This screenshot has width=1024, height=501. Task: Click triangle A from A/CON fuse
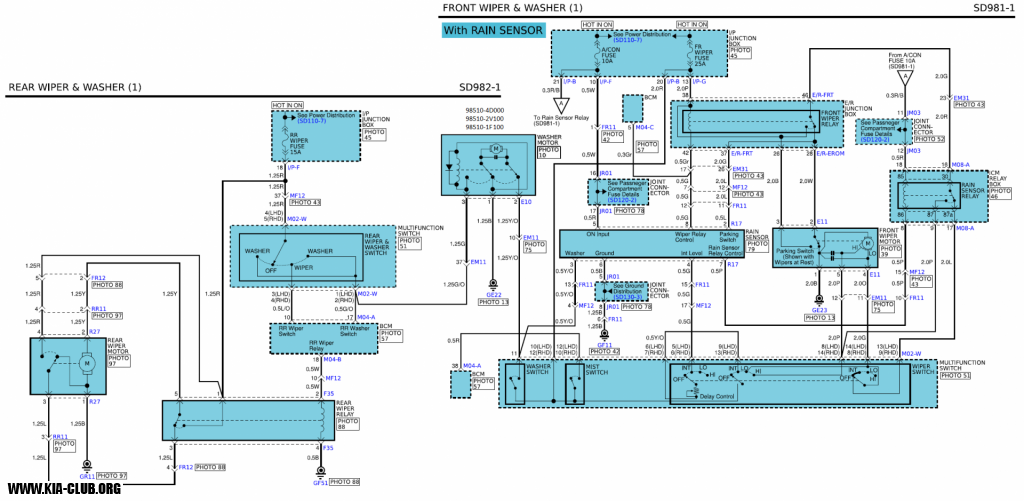(x=904, y=79)
